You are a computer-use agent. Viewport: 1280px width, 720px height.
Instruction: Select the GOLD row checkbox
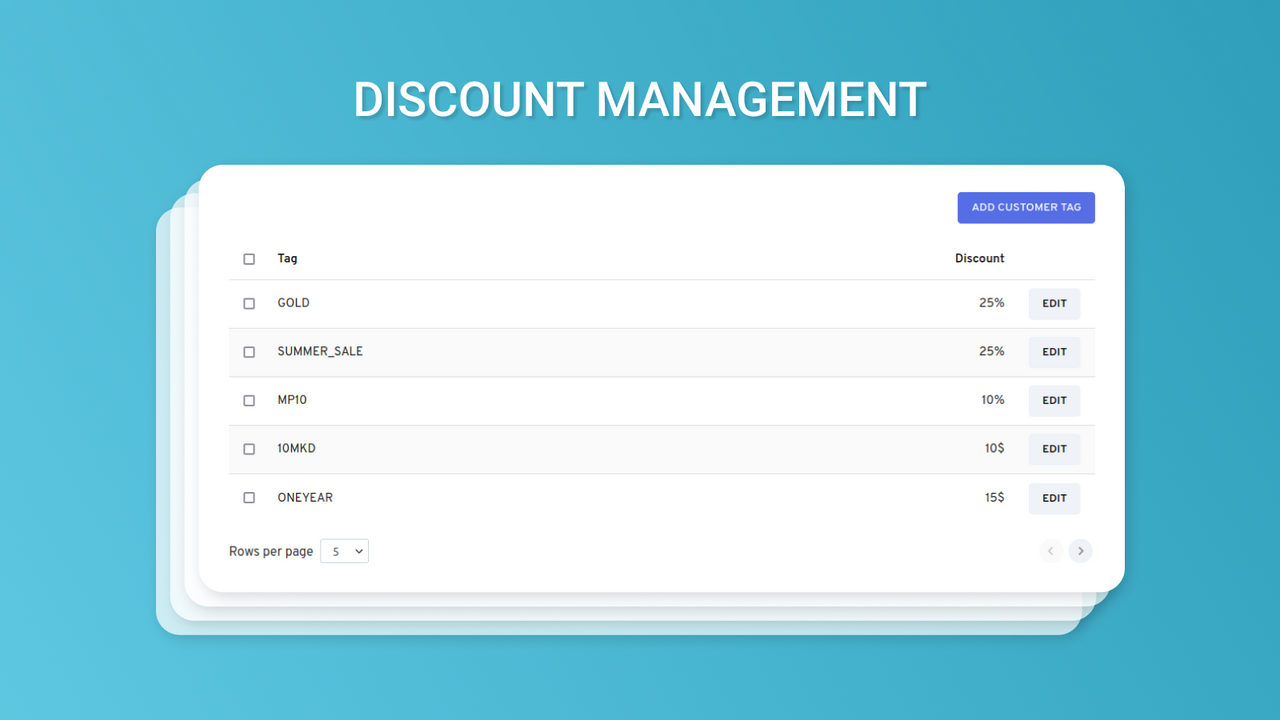[249, 303]
